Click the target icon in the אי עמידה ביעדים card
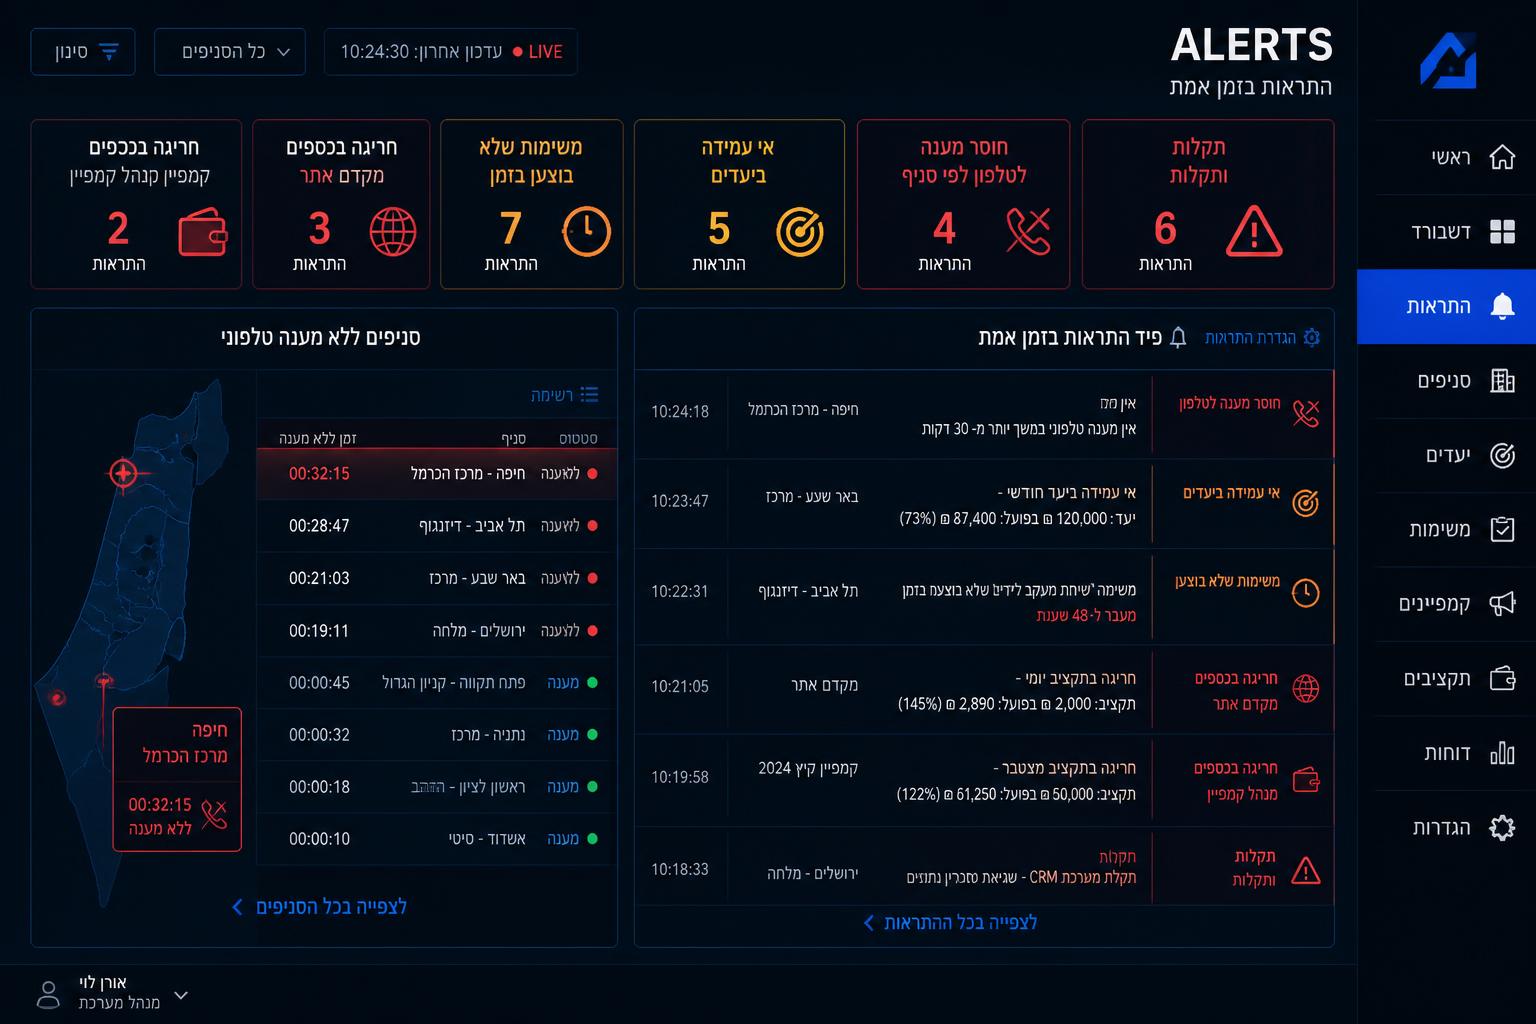1536x1024 pixels. pyautogui.click(x=800, y=232)
